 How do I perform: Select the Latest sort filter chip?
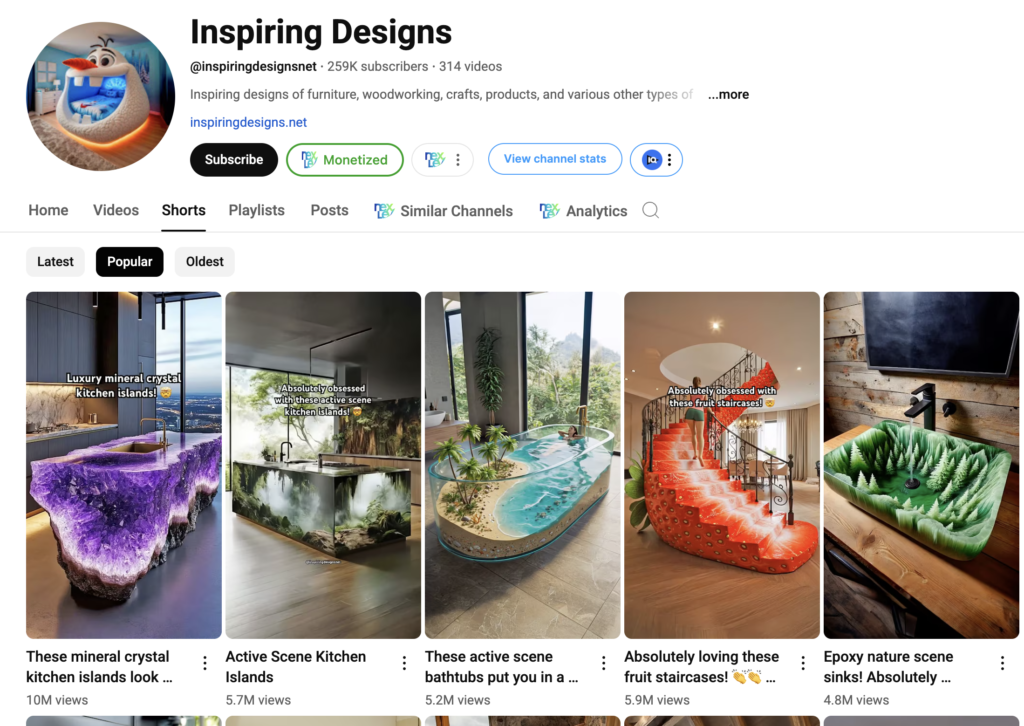click(56, 262)
